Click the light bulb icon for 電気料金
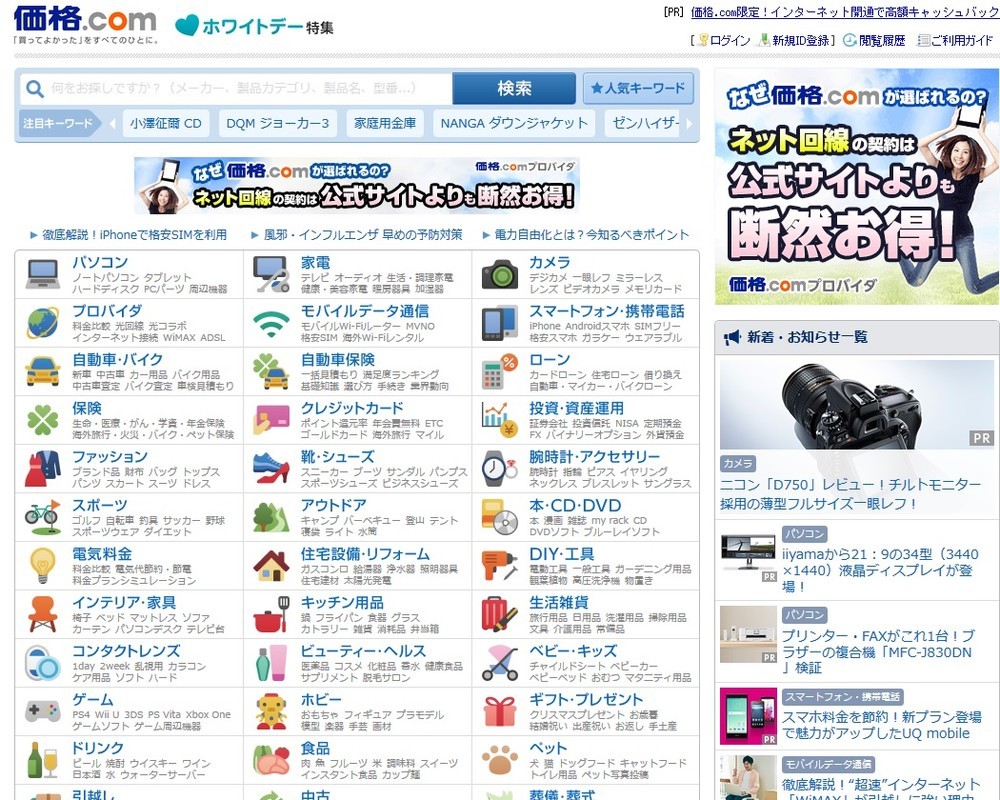 (43, 565)
